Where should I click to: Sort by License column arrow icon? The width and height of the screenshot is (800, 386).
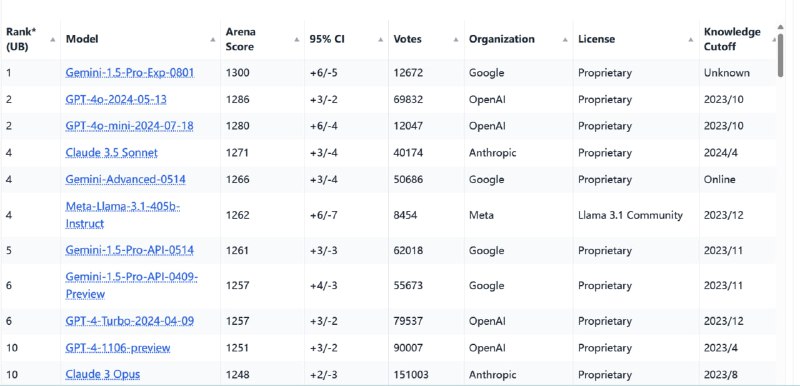[691, 40]
